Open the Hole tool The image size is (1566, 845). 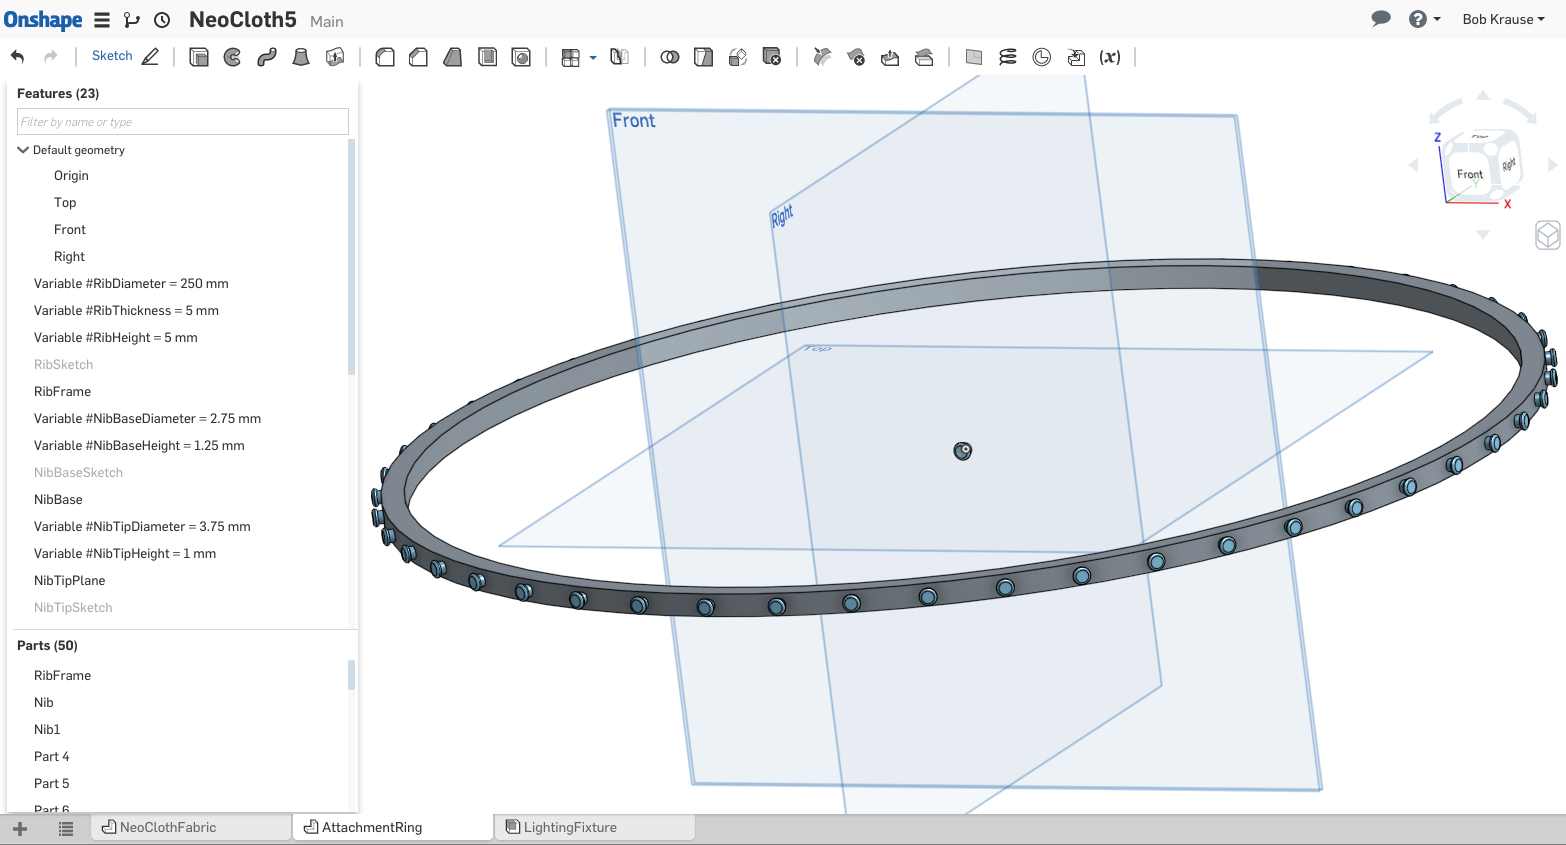521,57
